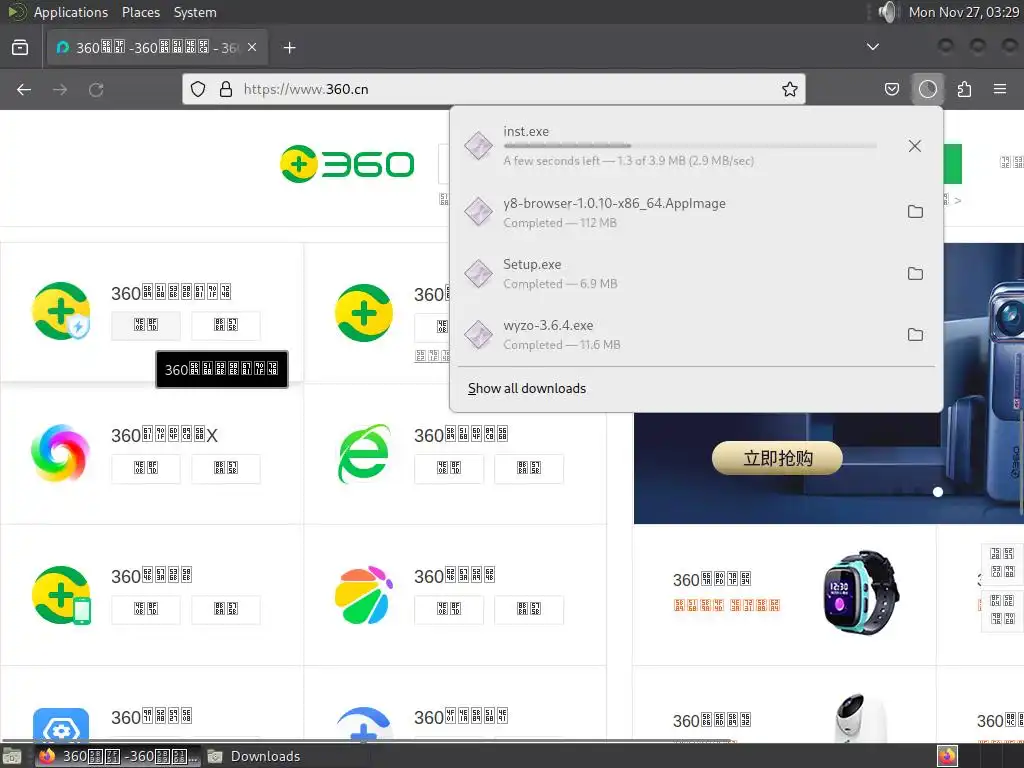Click second button under green e browser card
The height and width of the screenshot is (768, 1024).
(x=529, y=468)
